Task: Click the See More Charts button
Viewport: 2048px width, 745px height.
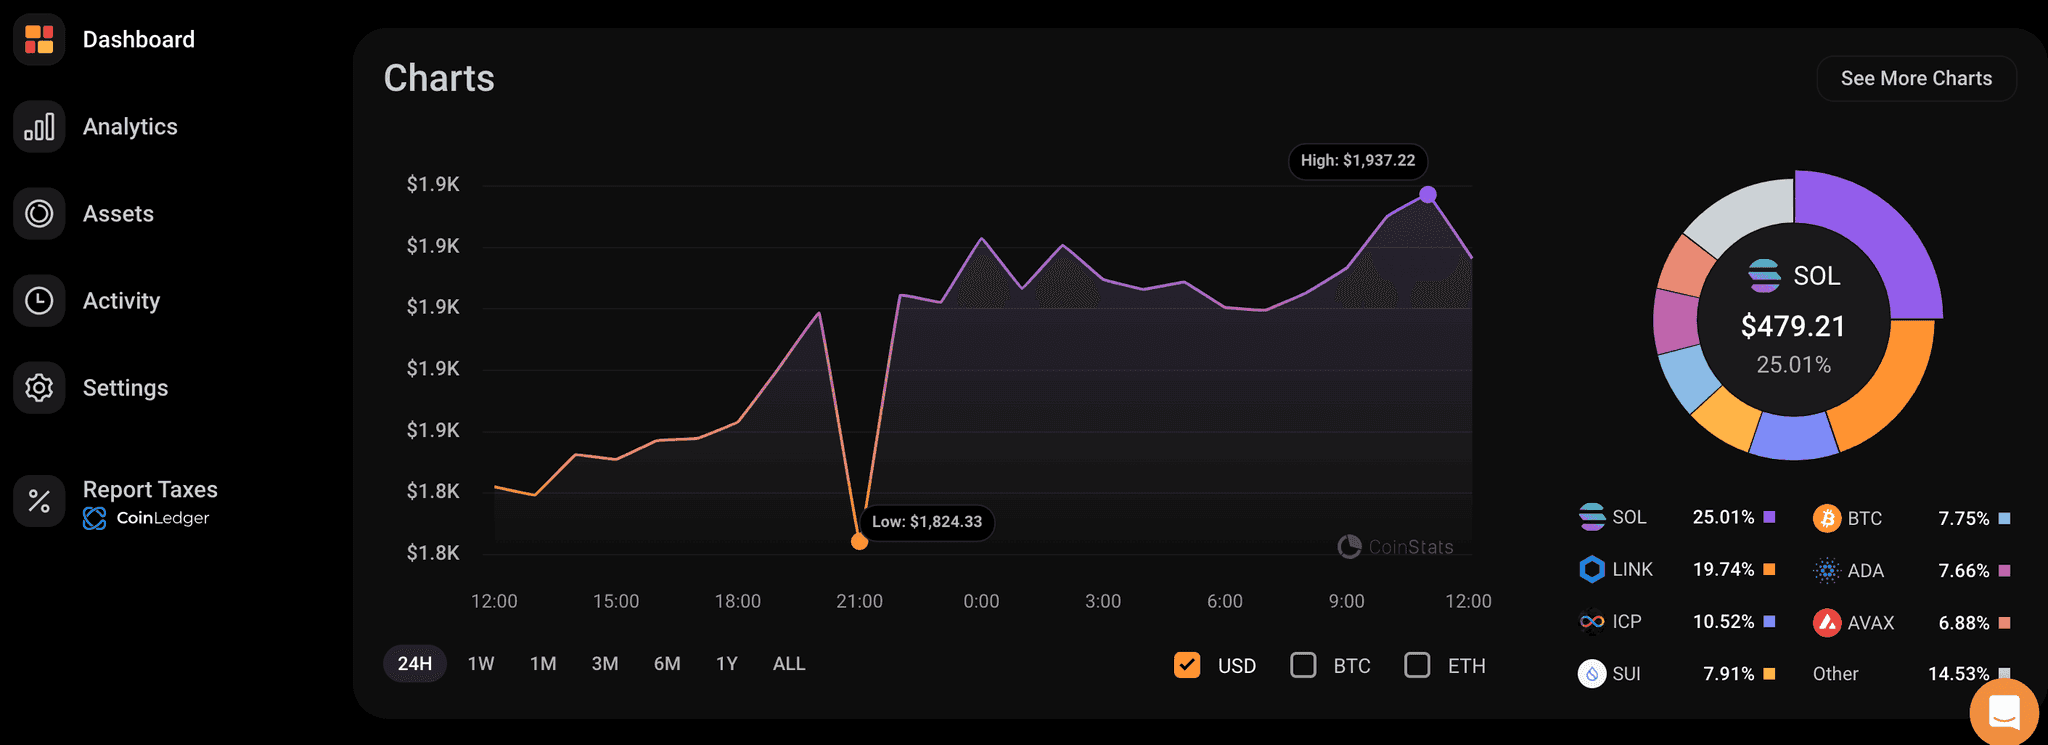Action: (x=1915, y=78)
